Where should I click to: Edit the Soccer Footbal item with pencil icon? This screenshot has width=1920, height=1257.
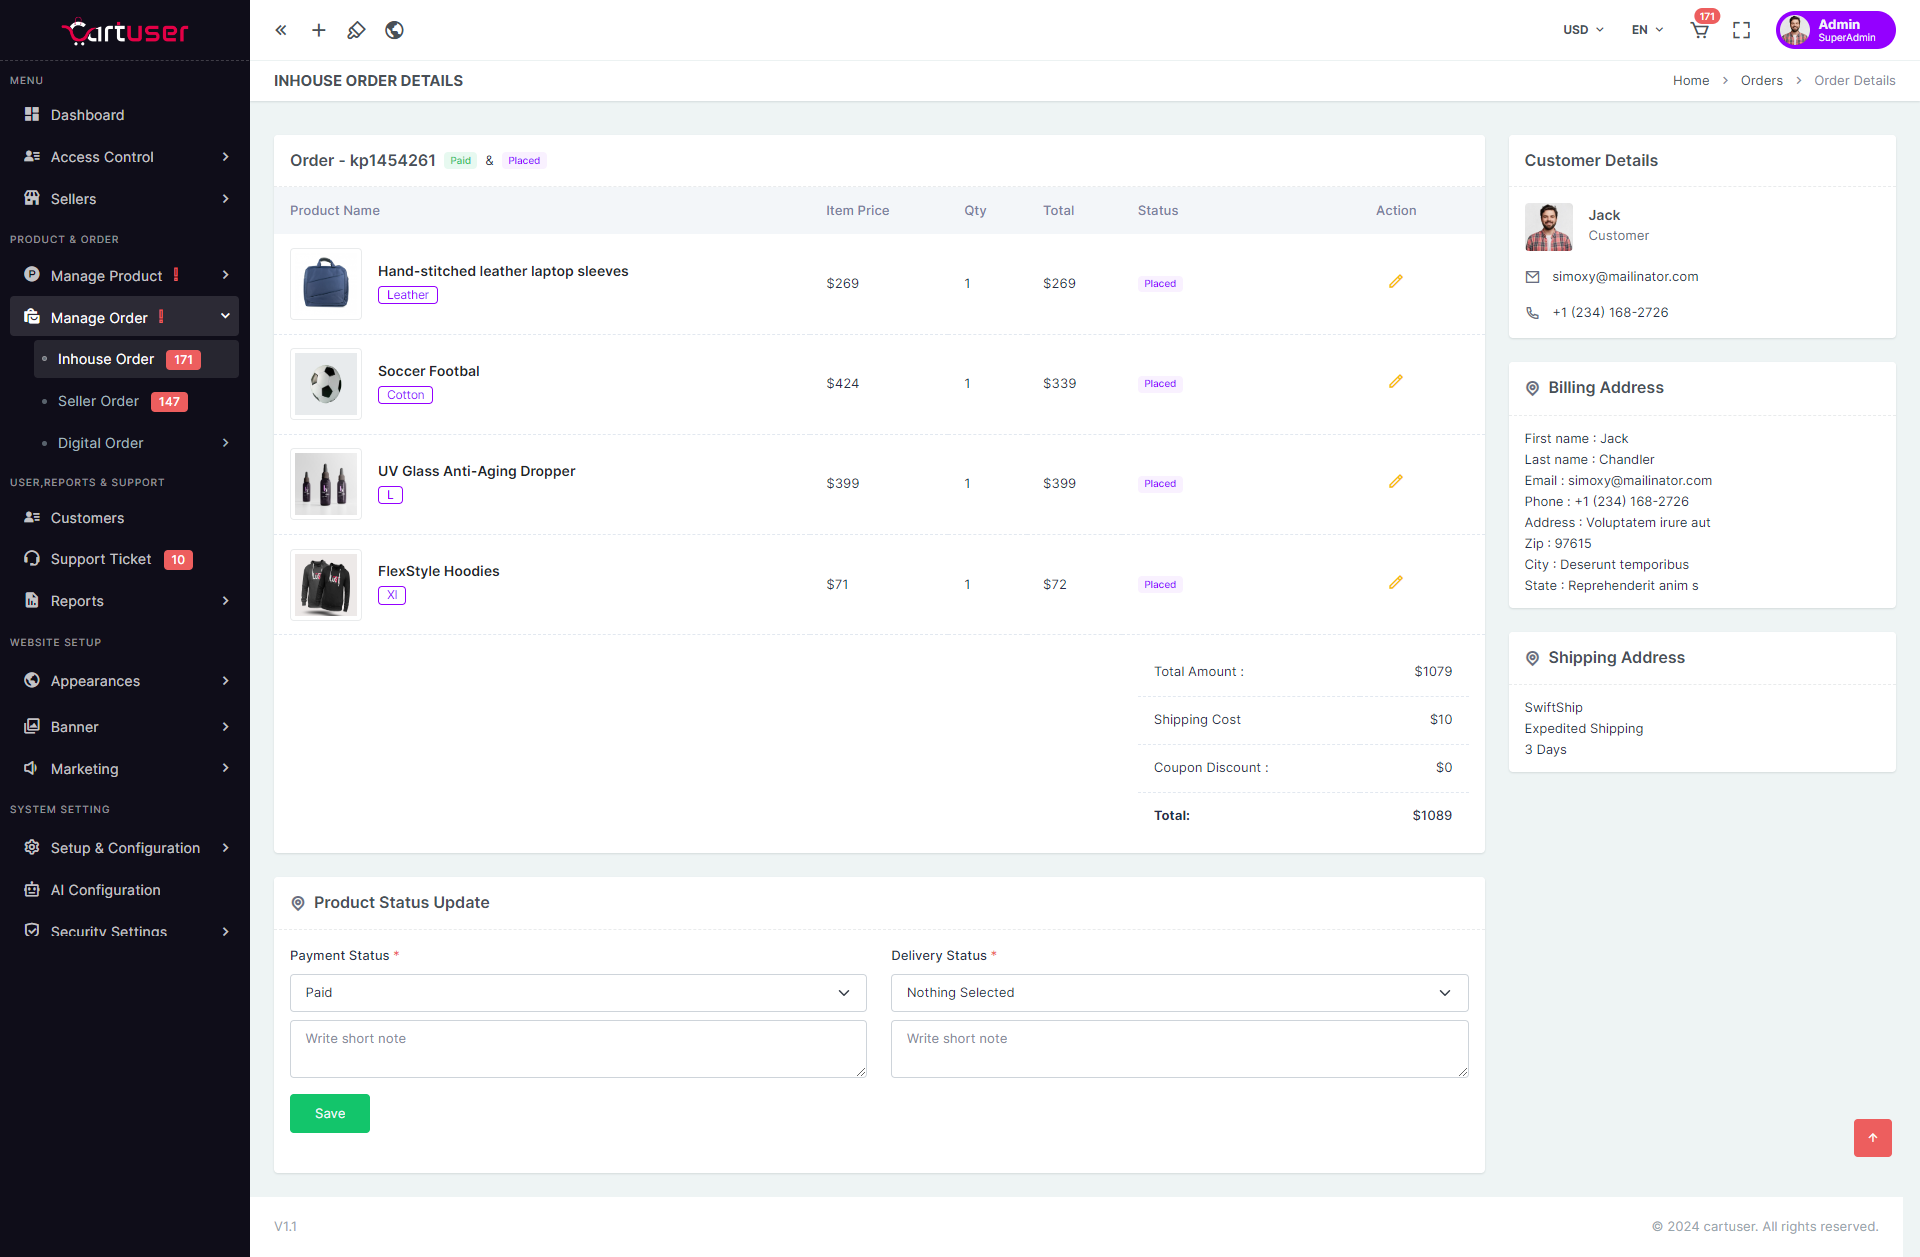click(1395, 382)
